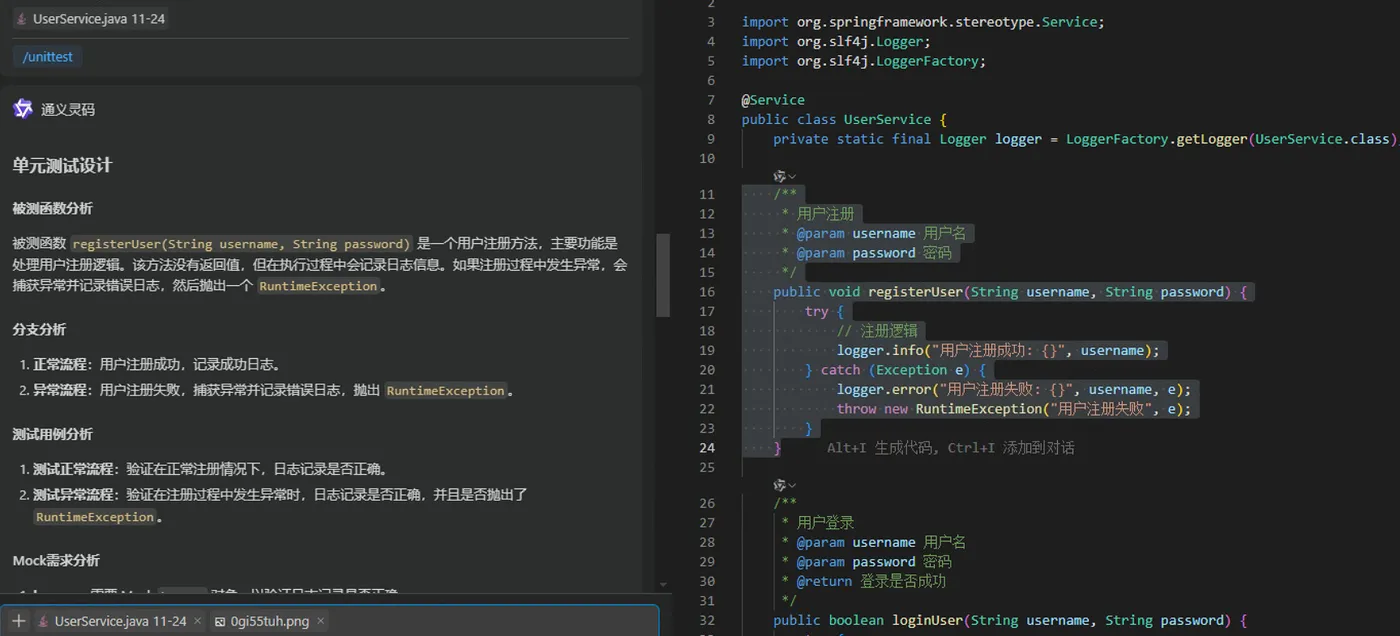Click the Mock需求分析 subheading
The image size is (1400, 636).
pyautogui.click(x=56, y=560)
